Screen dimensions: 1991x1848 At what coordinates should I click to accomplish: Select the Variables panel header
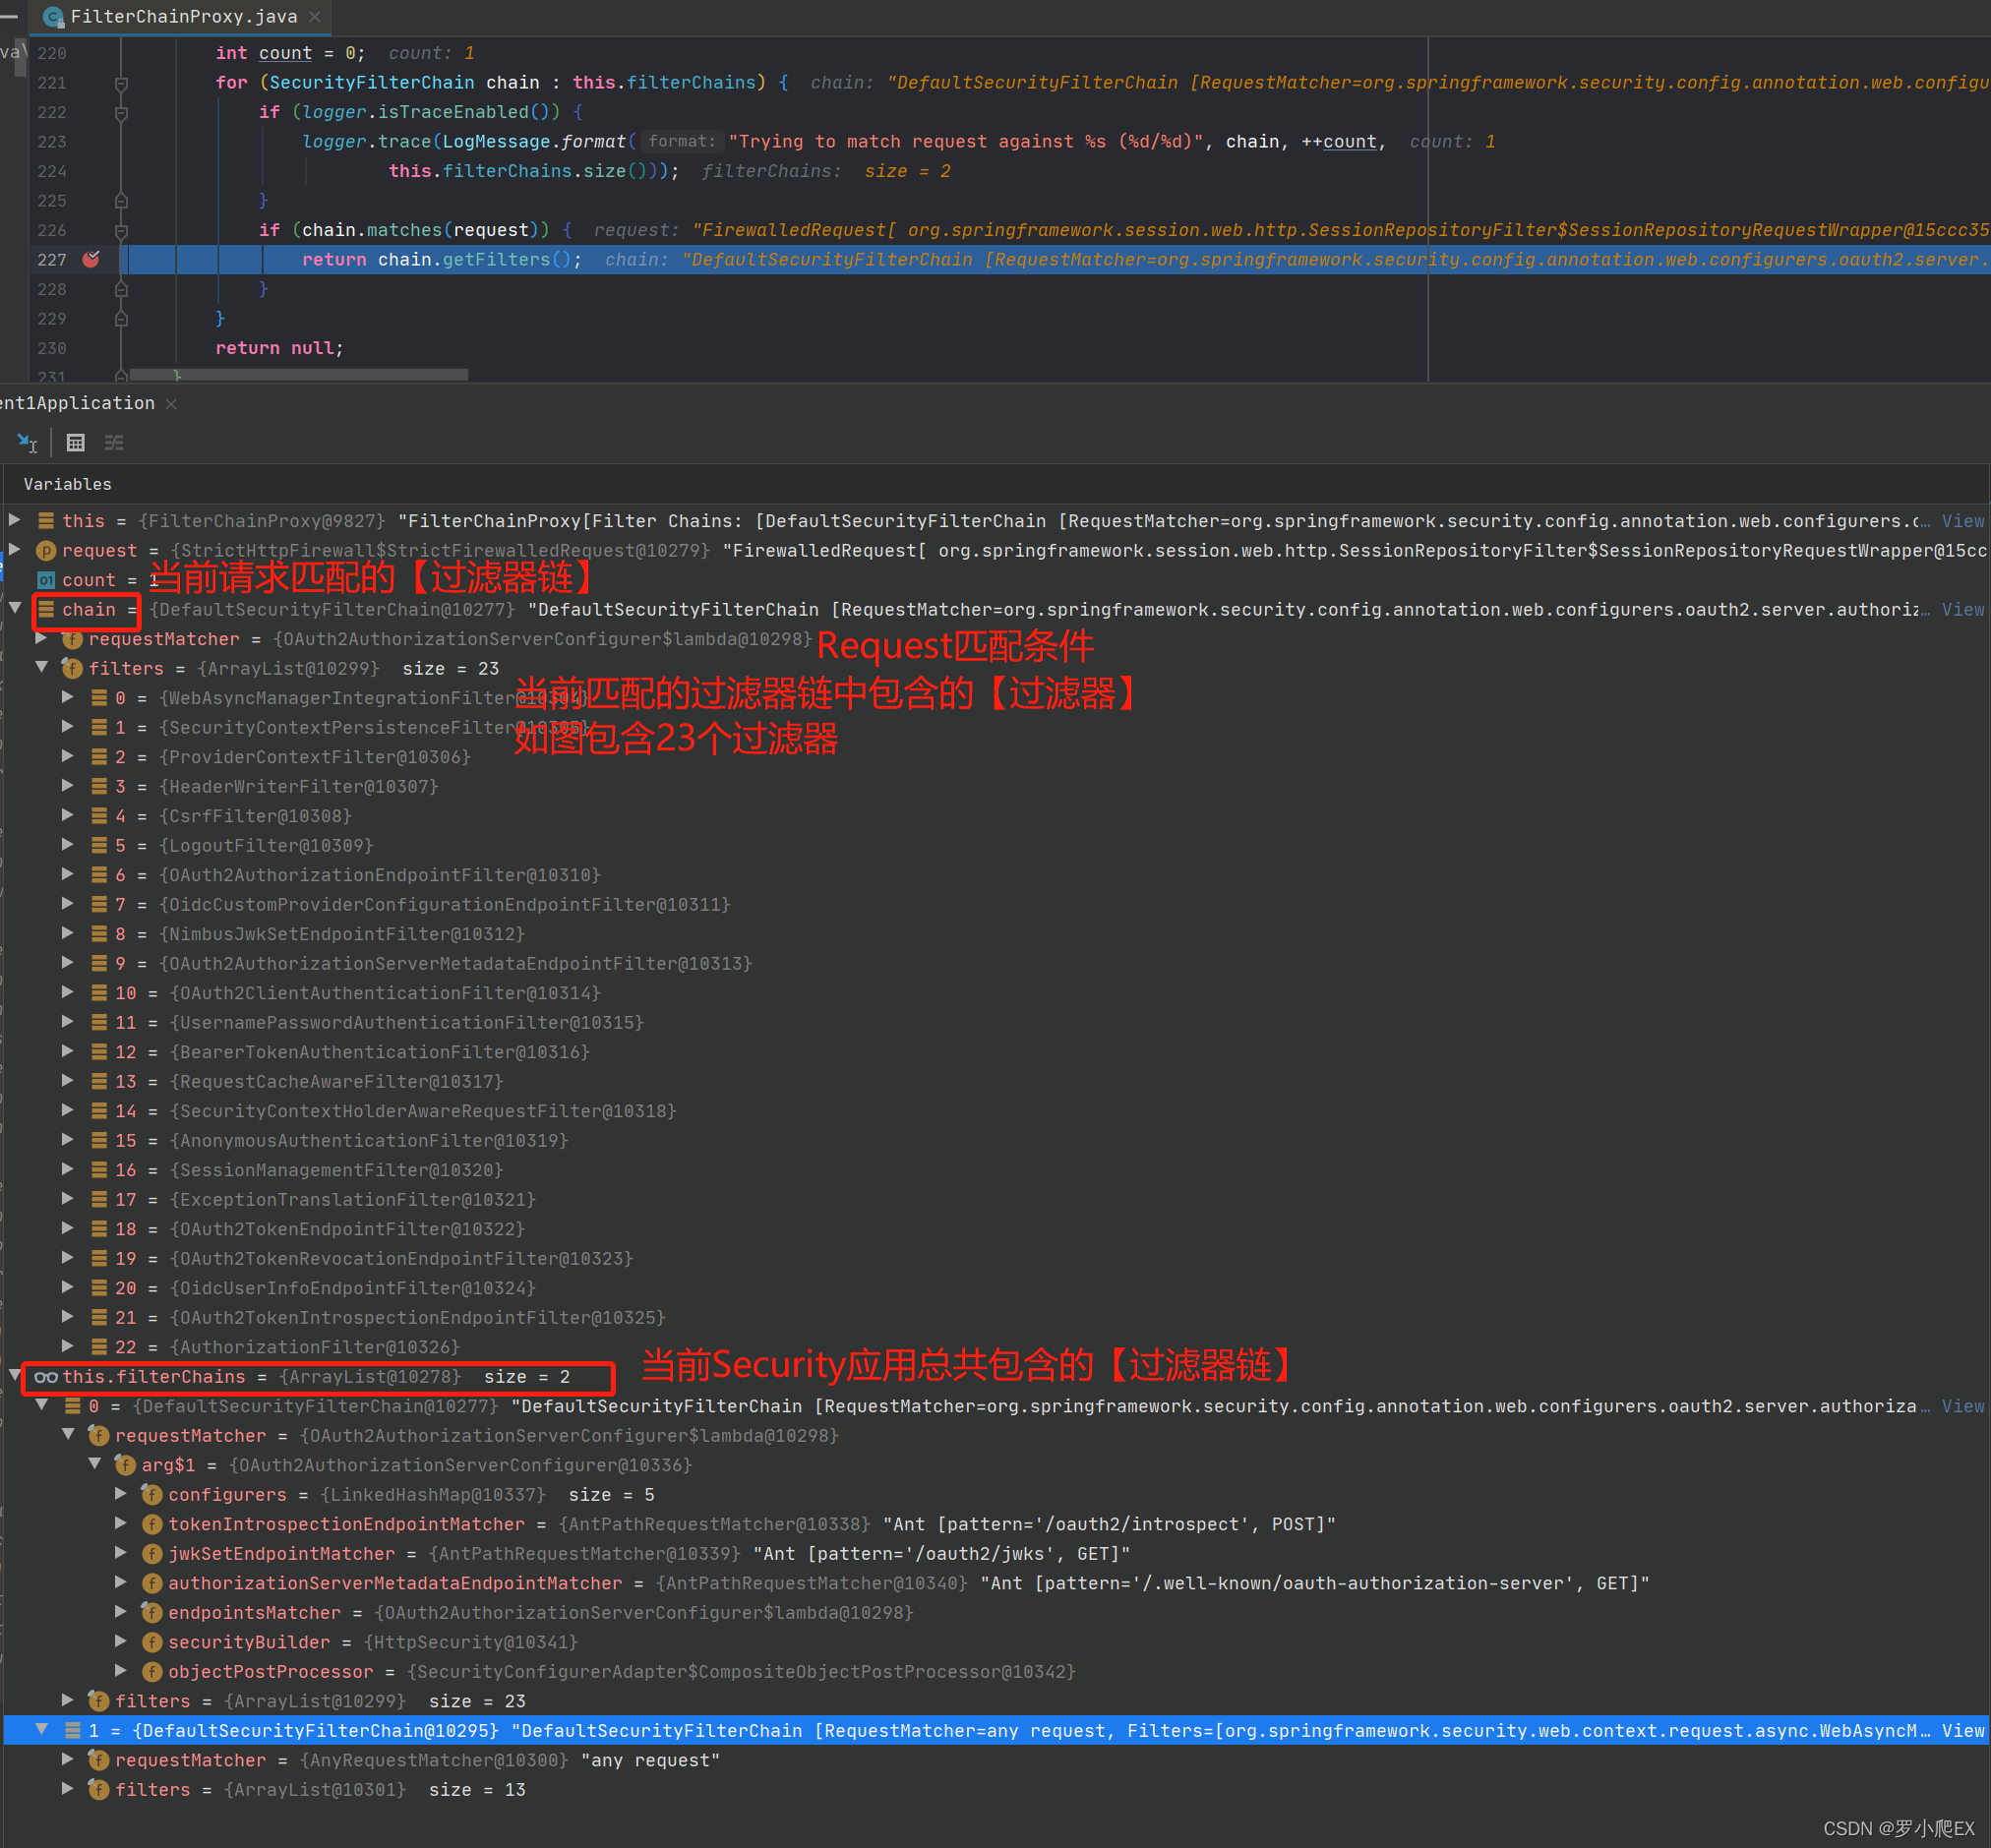coord(68,484)
